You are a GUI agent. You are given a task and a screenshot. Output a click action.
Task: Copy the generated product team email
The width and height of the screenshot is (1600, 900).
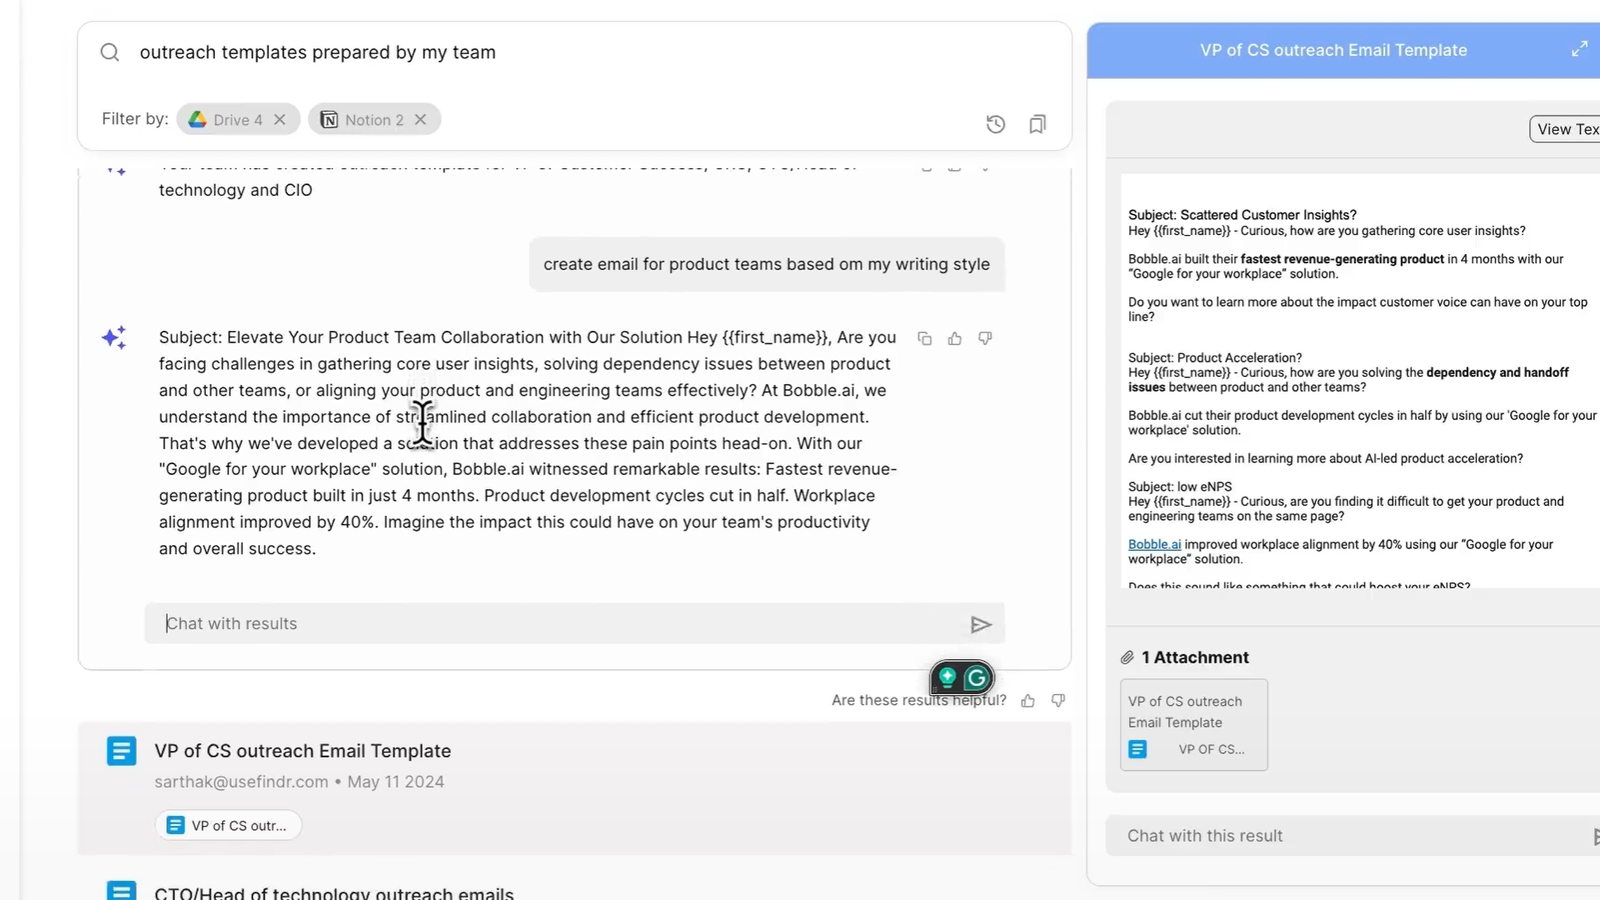coord(925,339)
